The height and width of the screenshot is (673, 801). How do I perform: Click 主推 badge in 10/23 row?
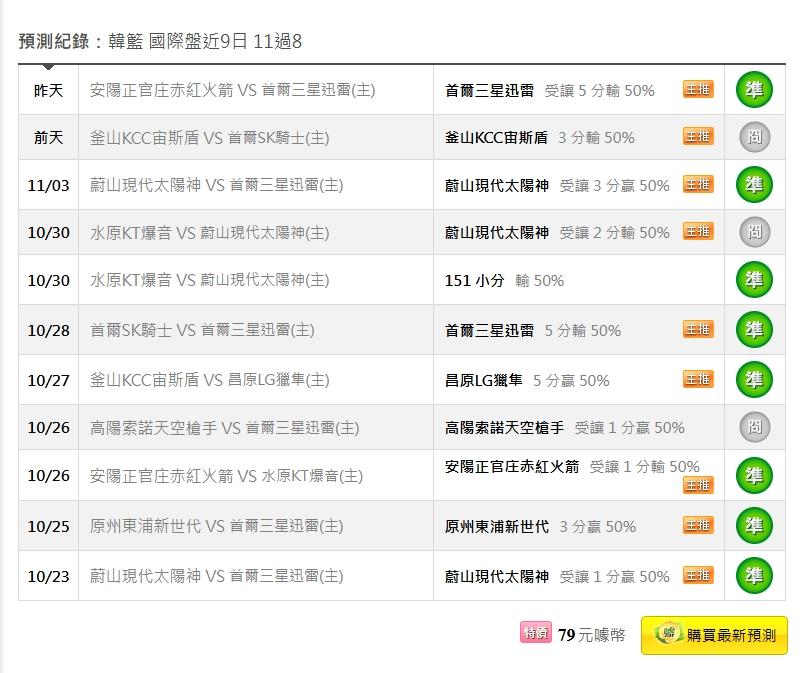[x=698, y=575]
